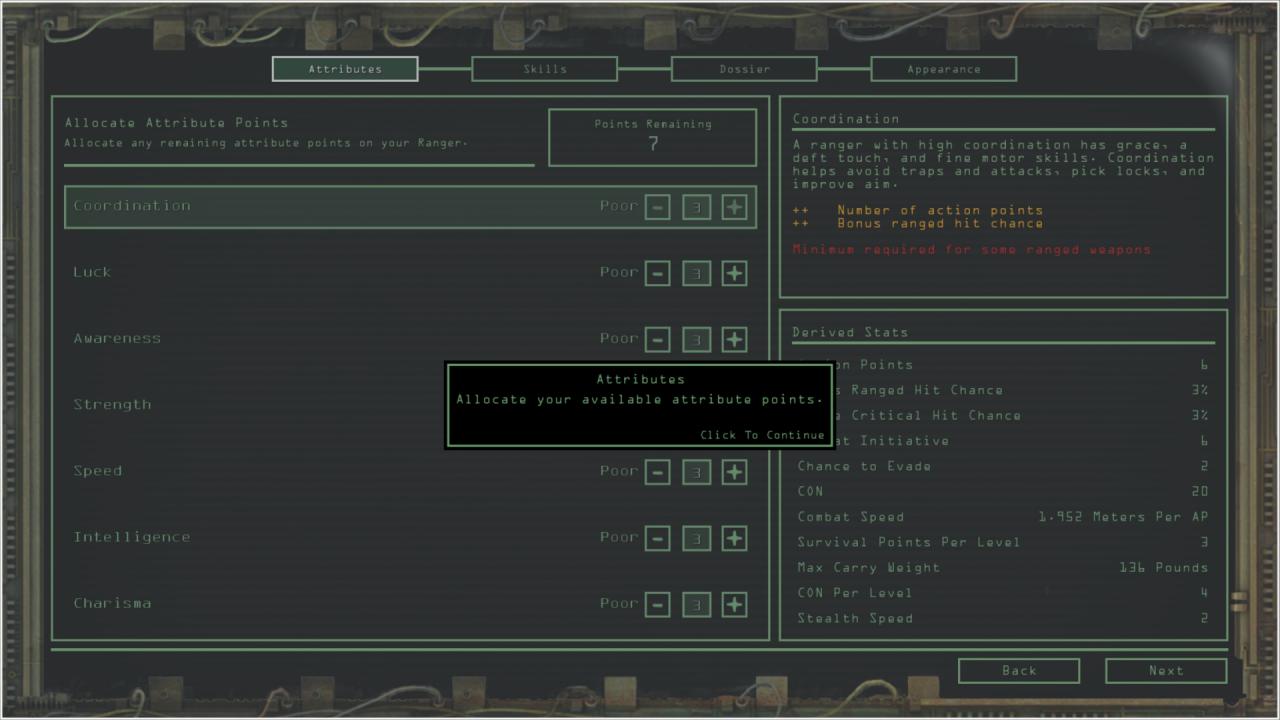This screenshot has height=720, width=1280.
Task: Click the Stealth Speed stat
Action: click(x=1002, y=618)
